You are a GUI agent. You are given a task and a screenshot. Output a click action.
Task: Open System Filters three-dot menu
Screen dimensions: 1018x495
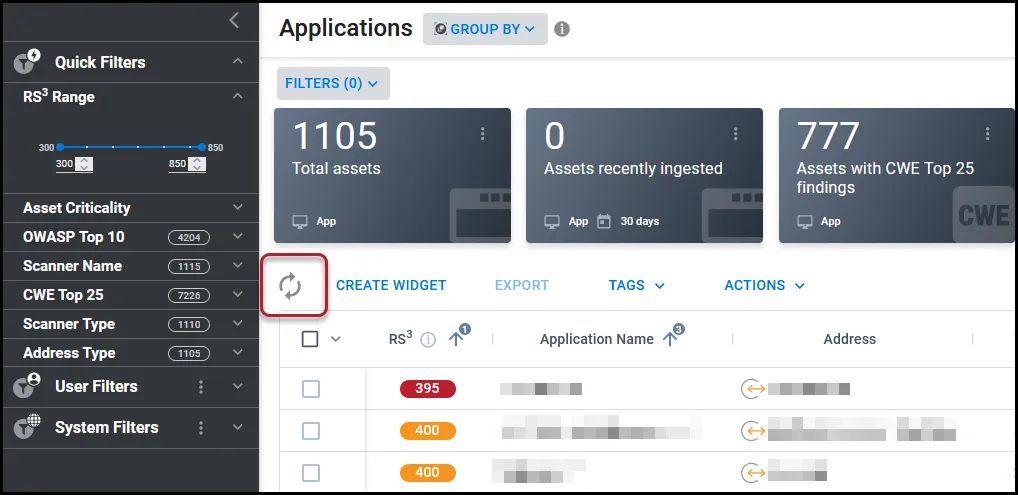[x=201, y=427]
